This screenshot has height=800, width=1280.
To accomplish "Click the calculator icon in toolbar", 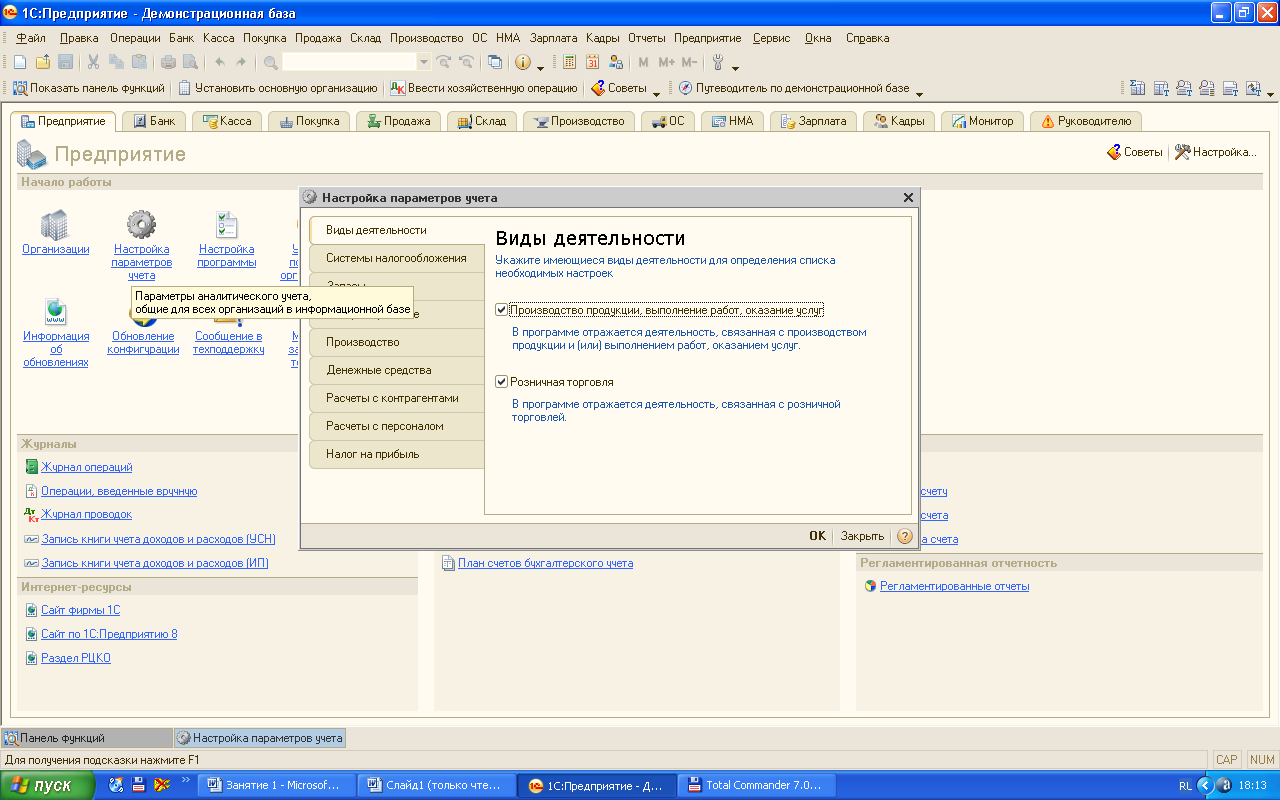I will click(x=570, y=62).
